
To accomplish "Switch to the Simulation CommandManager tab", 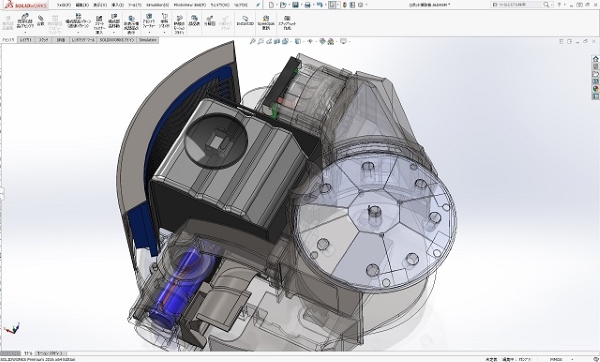I will coord(148,40).
